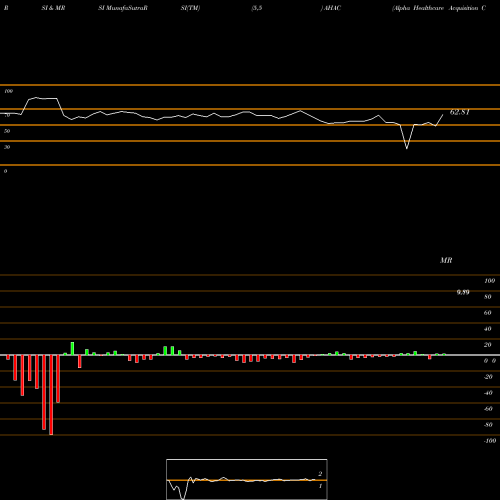
Task: Click the 80 label on the MR right axis
Action: [x=488, y=297]
